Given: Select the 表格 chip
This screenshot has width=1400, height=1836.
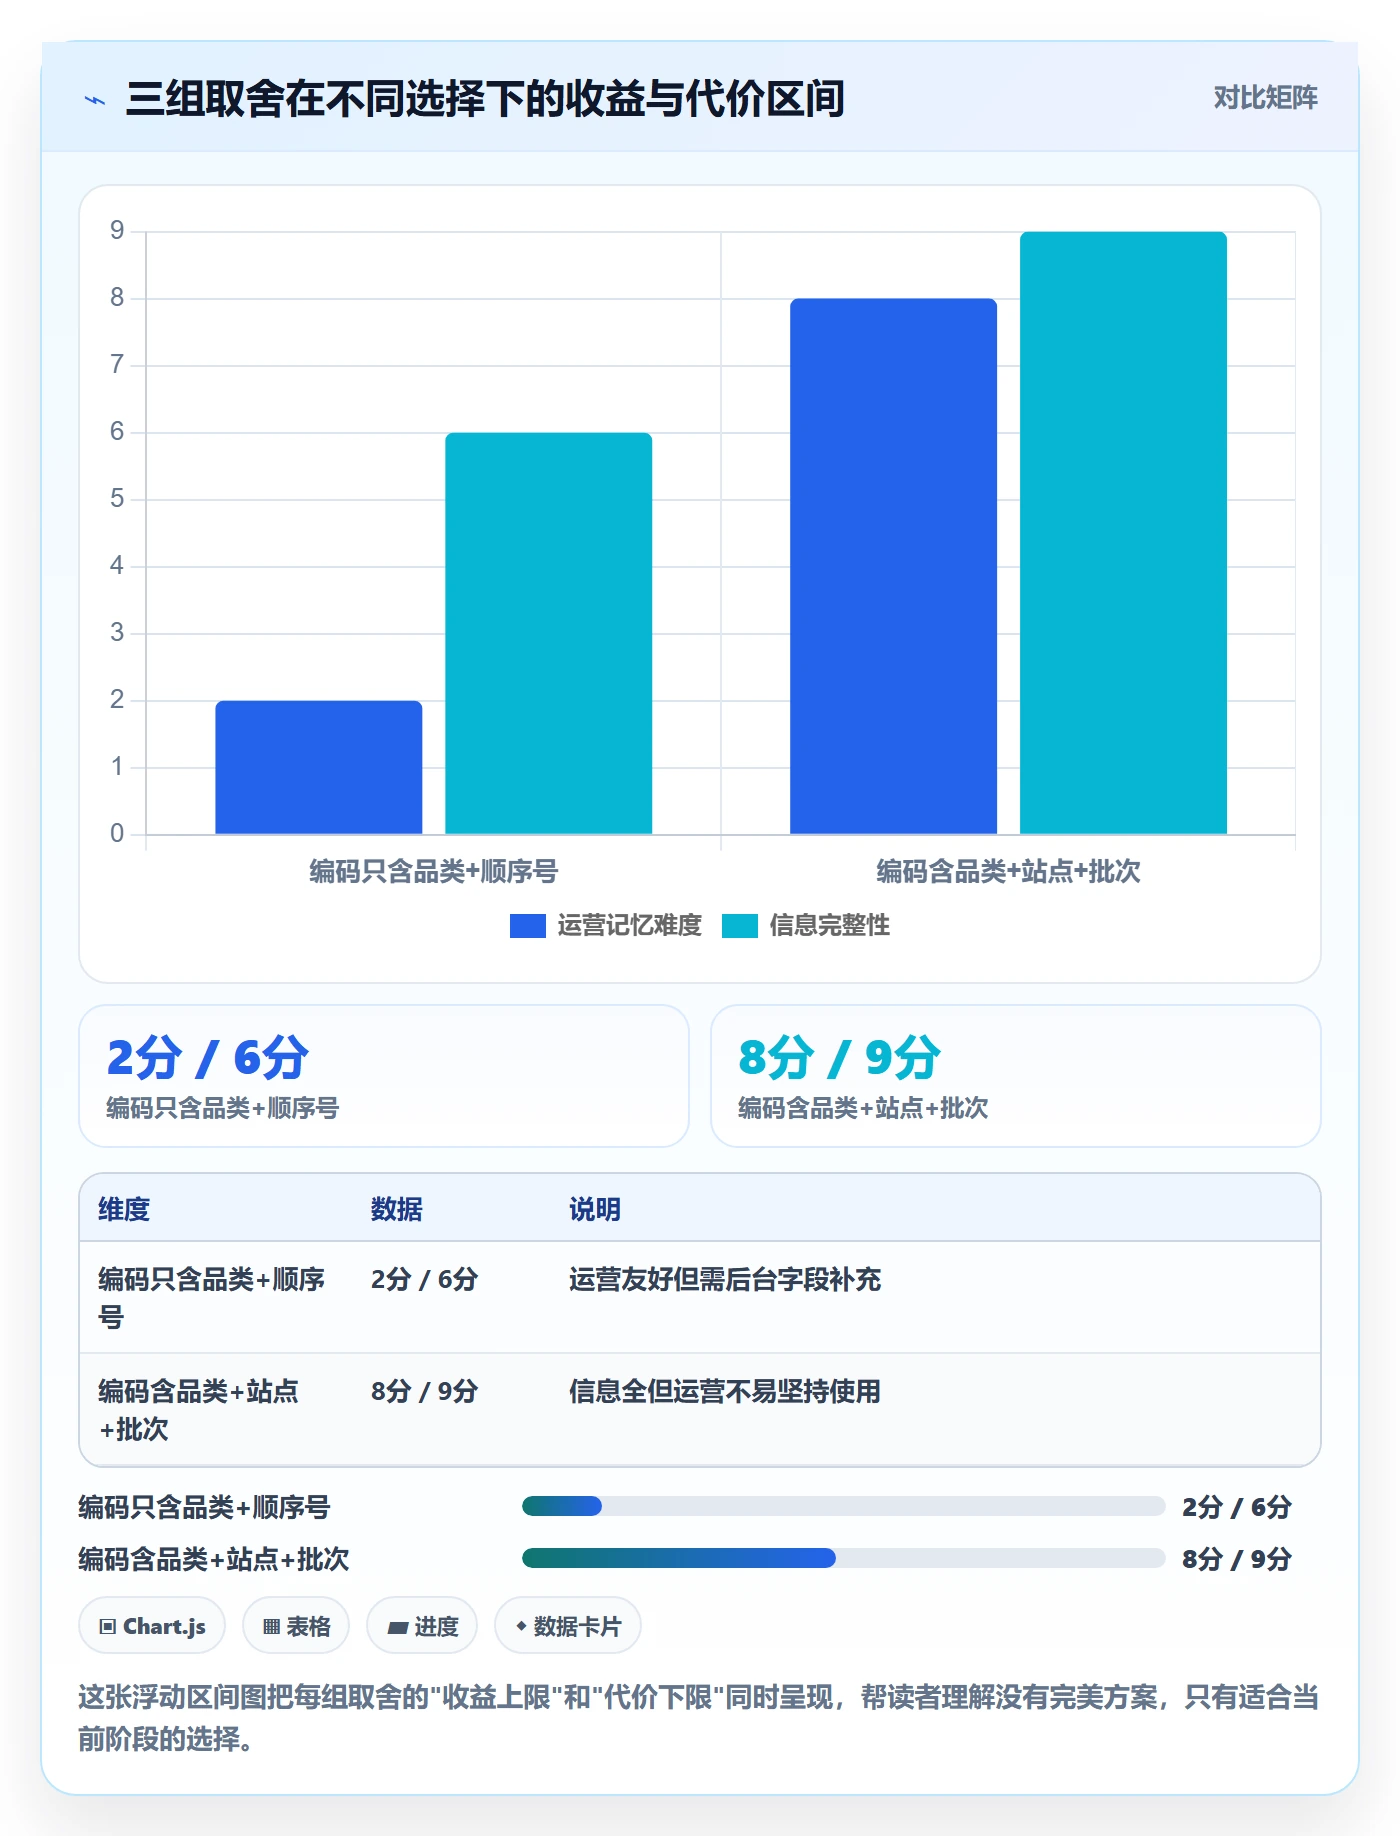Looking at the screenshot, I should (296, 1626).
